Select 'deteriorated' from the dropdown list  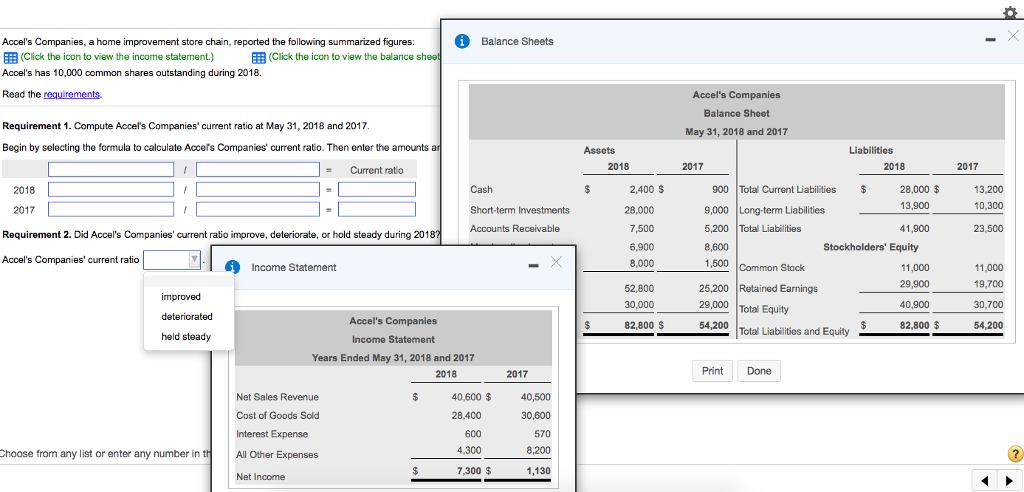point(187,317)
